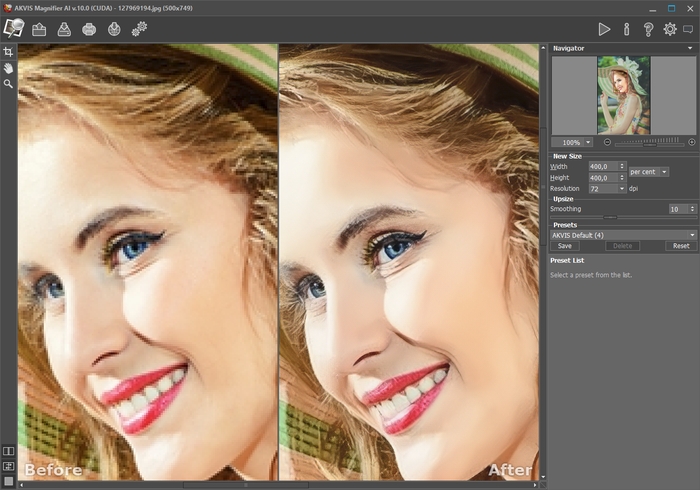Open an image file from toolbar
Image resolution: width=700 pixels, height=490 pixels.
click(39, 29)
